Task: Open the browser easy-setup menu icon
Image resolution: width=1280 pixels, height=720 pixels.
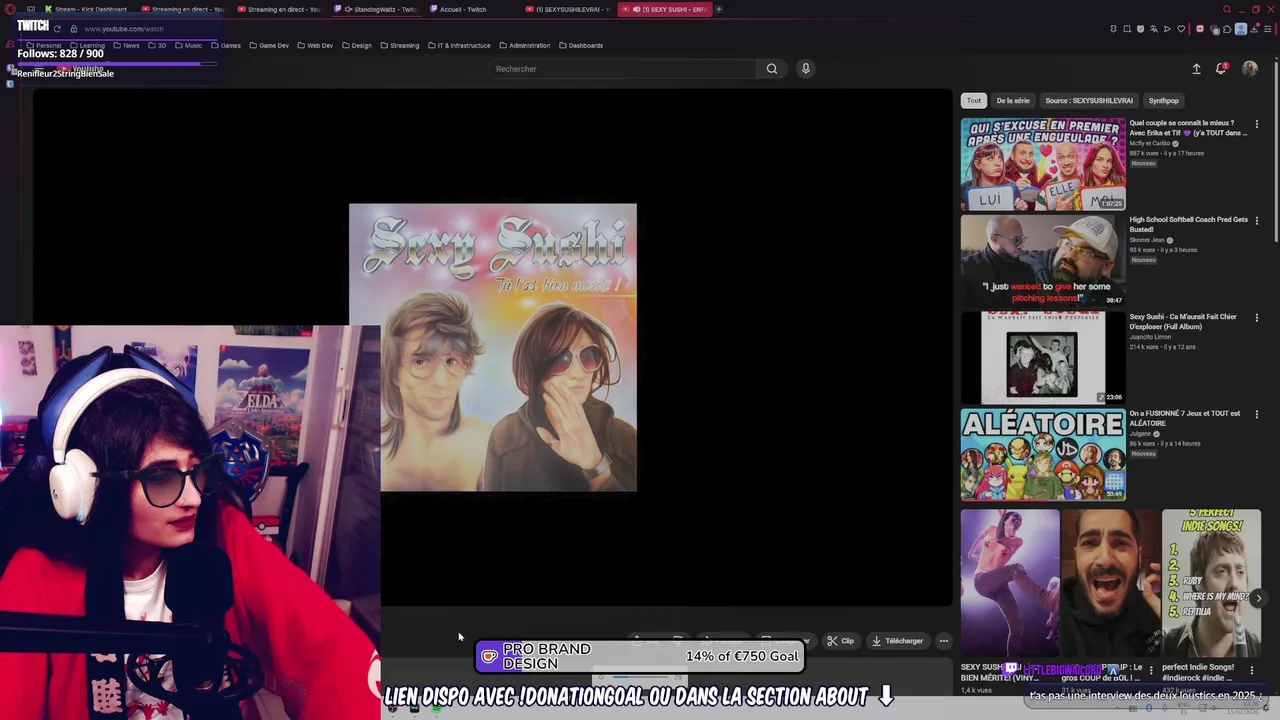Action: click(x=1267, y=29)
